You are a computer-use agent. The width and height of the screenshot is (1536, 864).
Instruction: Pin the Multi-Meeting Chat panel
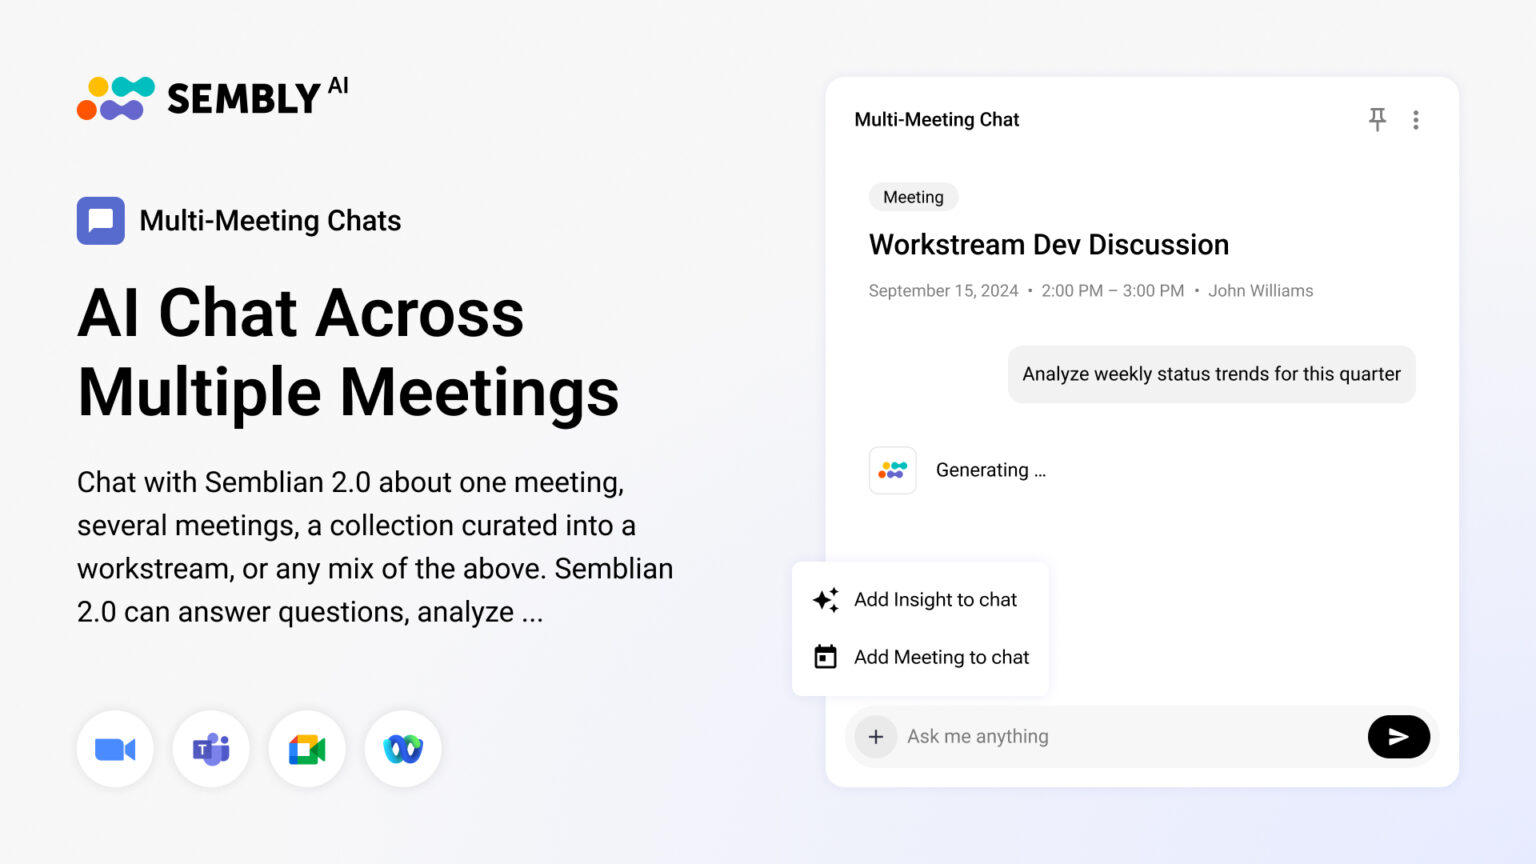(x=1377, y=119)
